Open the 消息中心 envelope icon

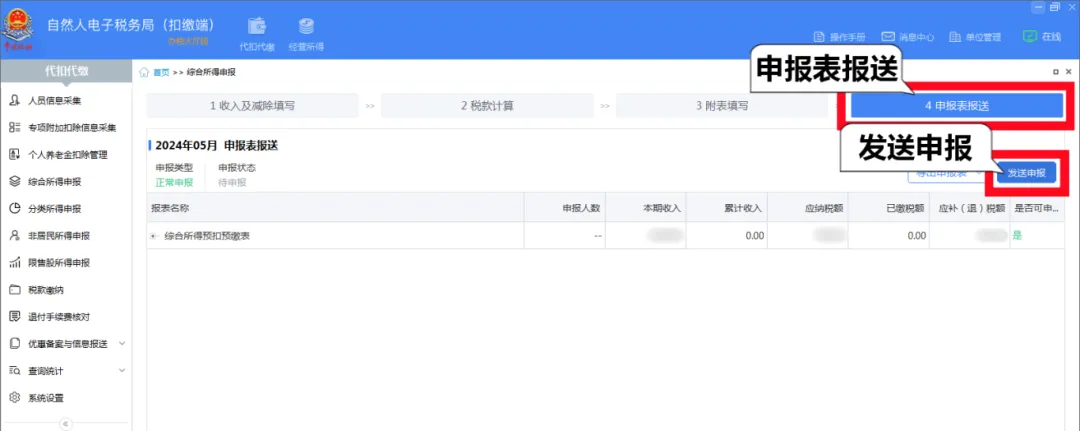pos(888,37)
